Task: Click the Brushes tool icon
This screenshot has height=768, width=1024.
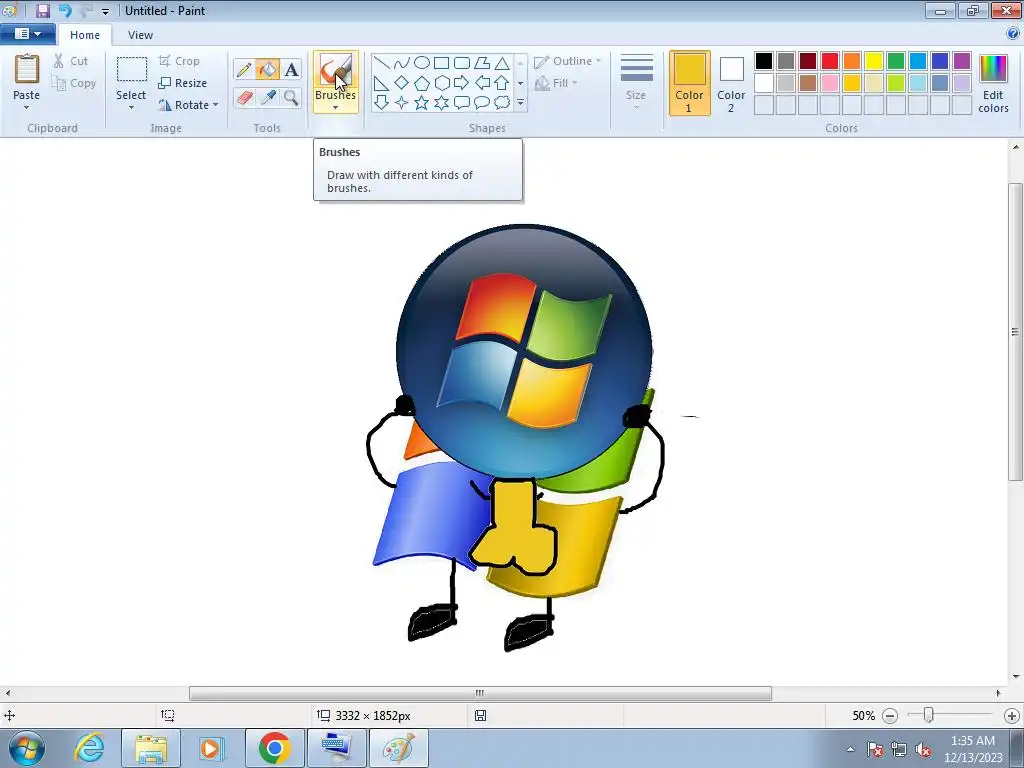Action: point(335,70)
